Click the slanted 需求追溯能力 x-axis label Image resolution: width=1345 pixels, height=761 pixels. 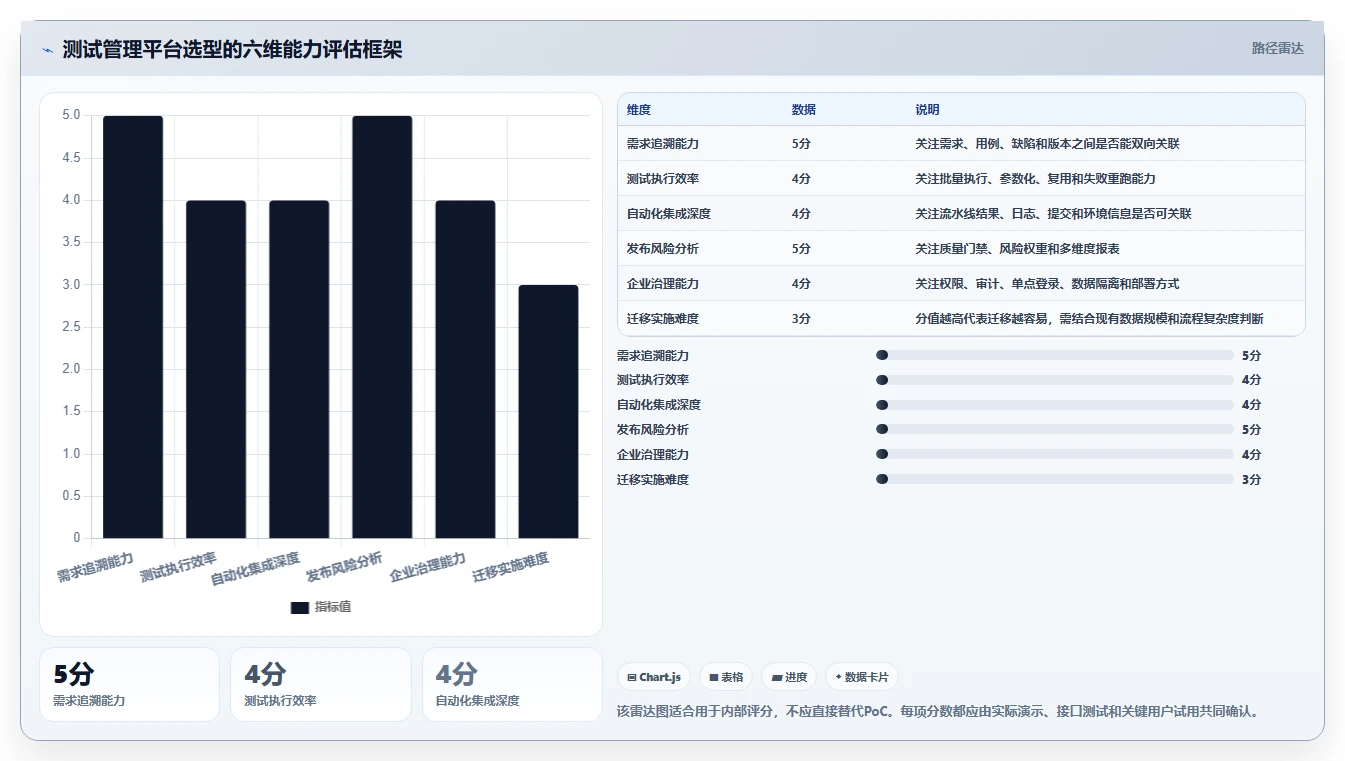coord(95,568)
